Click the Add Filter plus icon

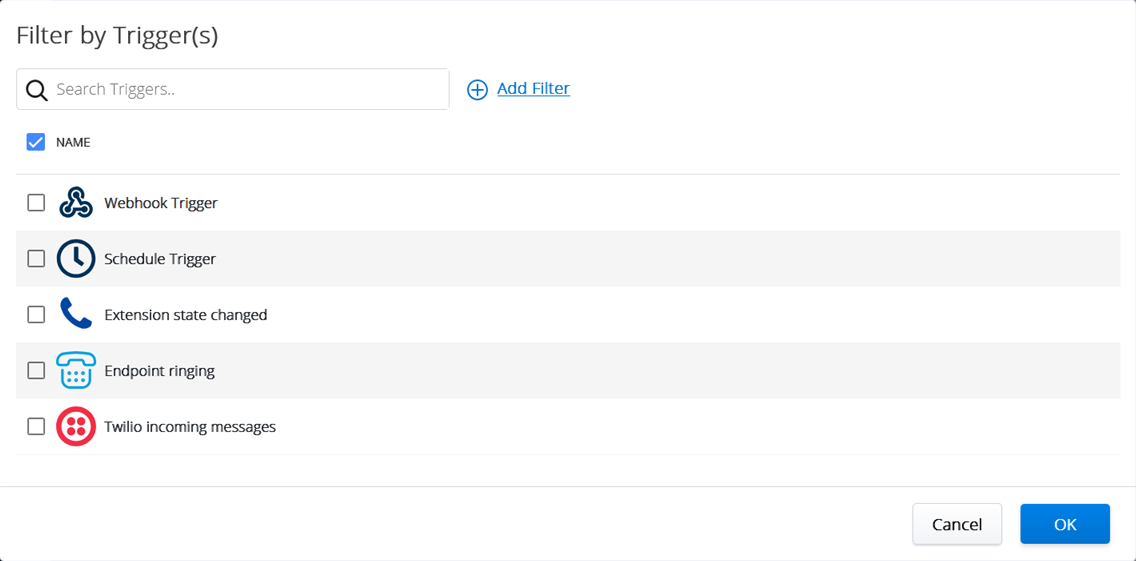478,90
